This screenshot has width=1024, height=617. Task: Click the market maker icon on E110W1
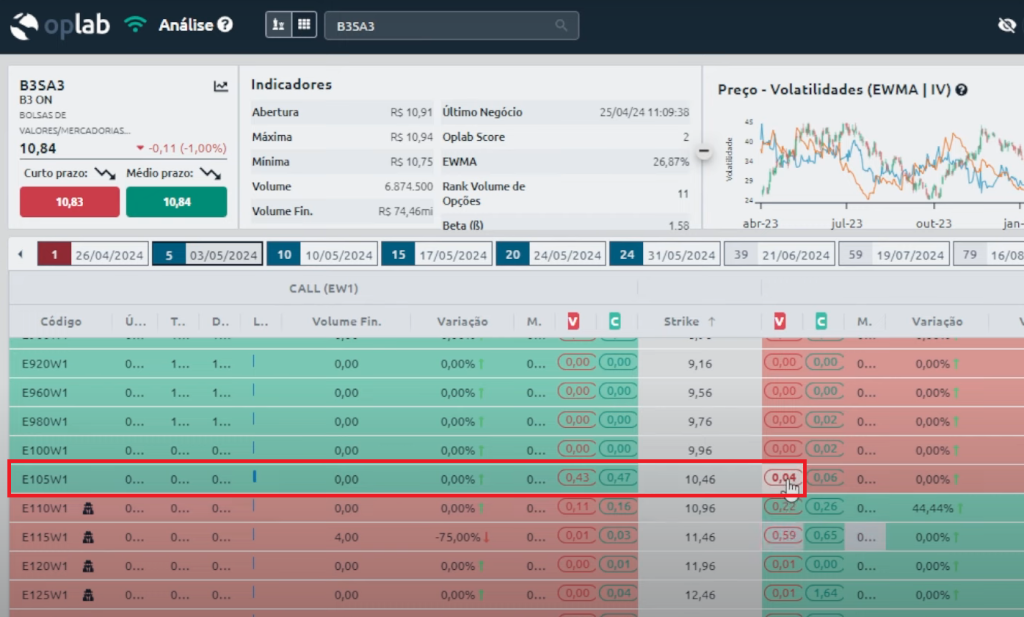(x=89, y=508)
